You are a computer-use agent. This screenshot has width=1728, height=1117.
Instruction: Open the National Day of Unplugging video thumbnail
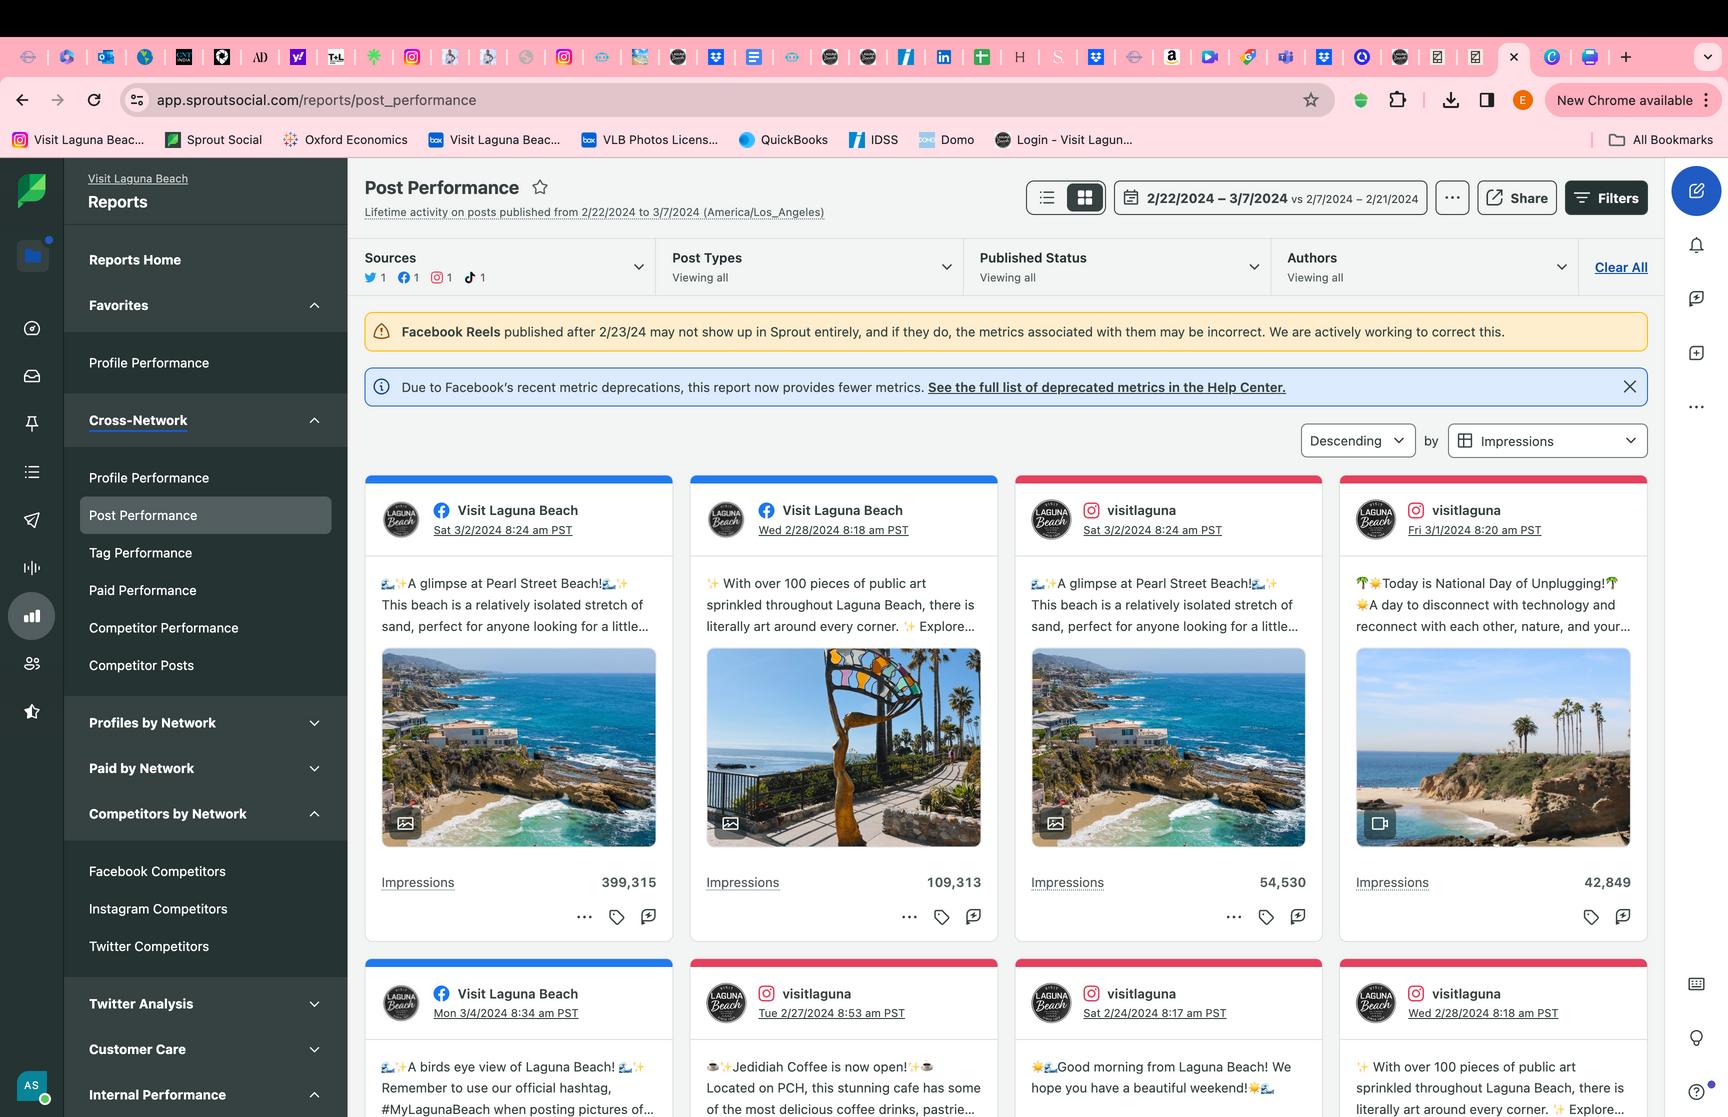[1493, 747]
